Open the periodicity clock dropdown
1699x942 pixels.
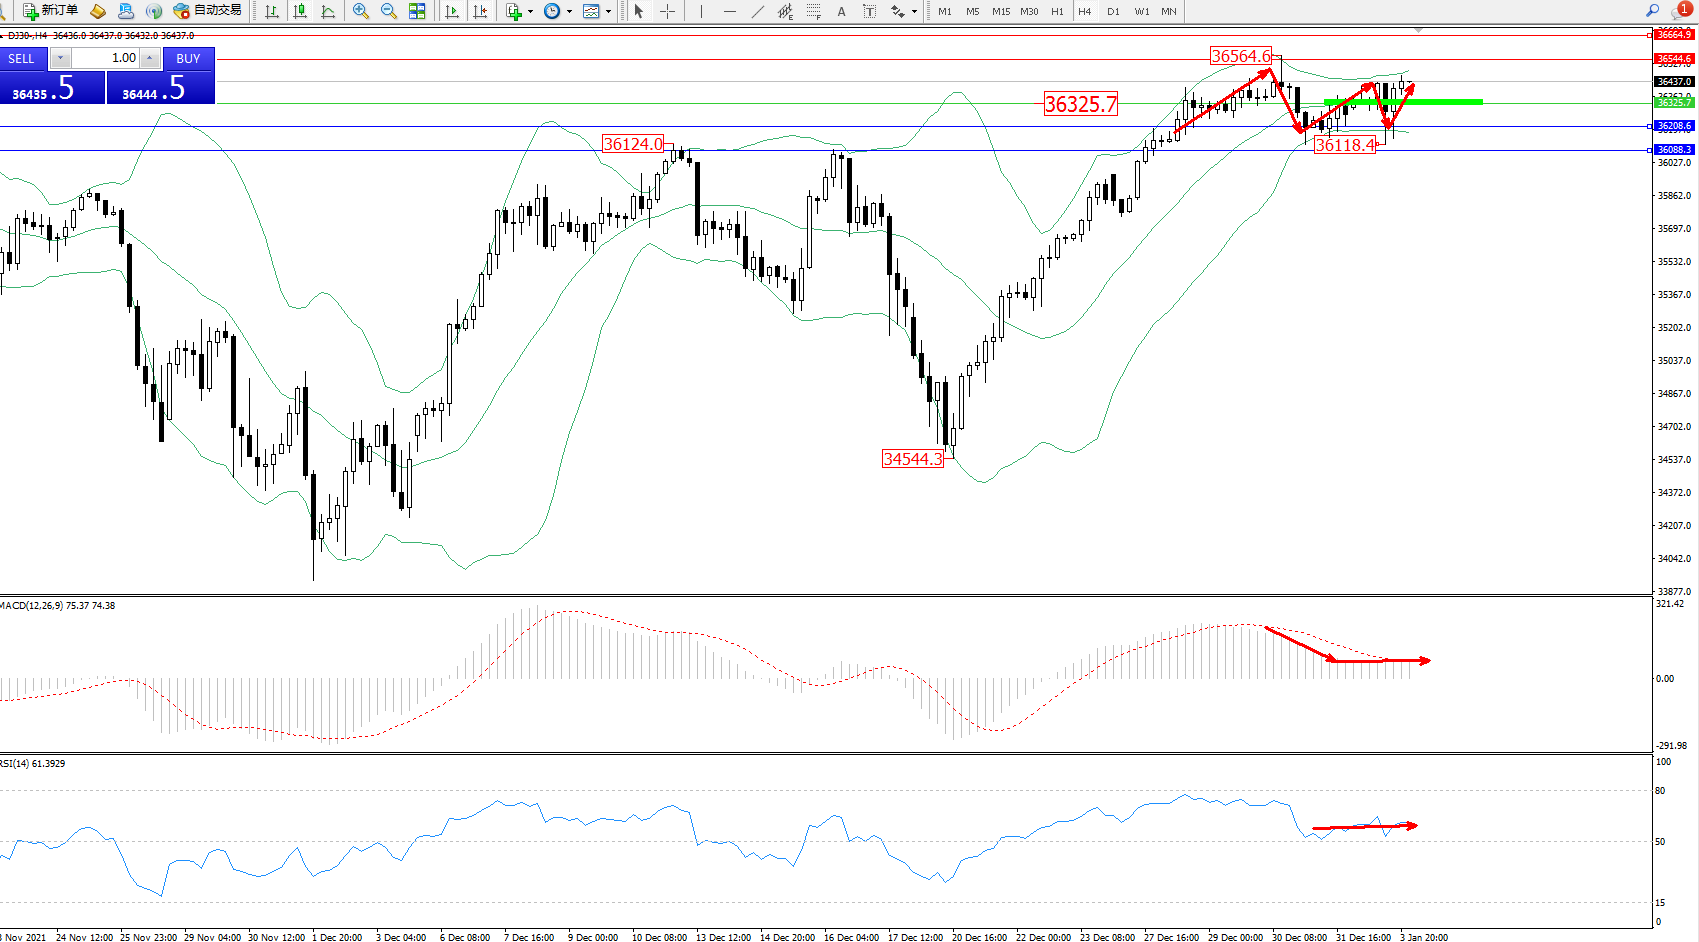(x=569, y=11)
